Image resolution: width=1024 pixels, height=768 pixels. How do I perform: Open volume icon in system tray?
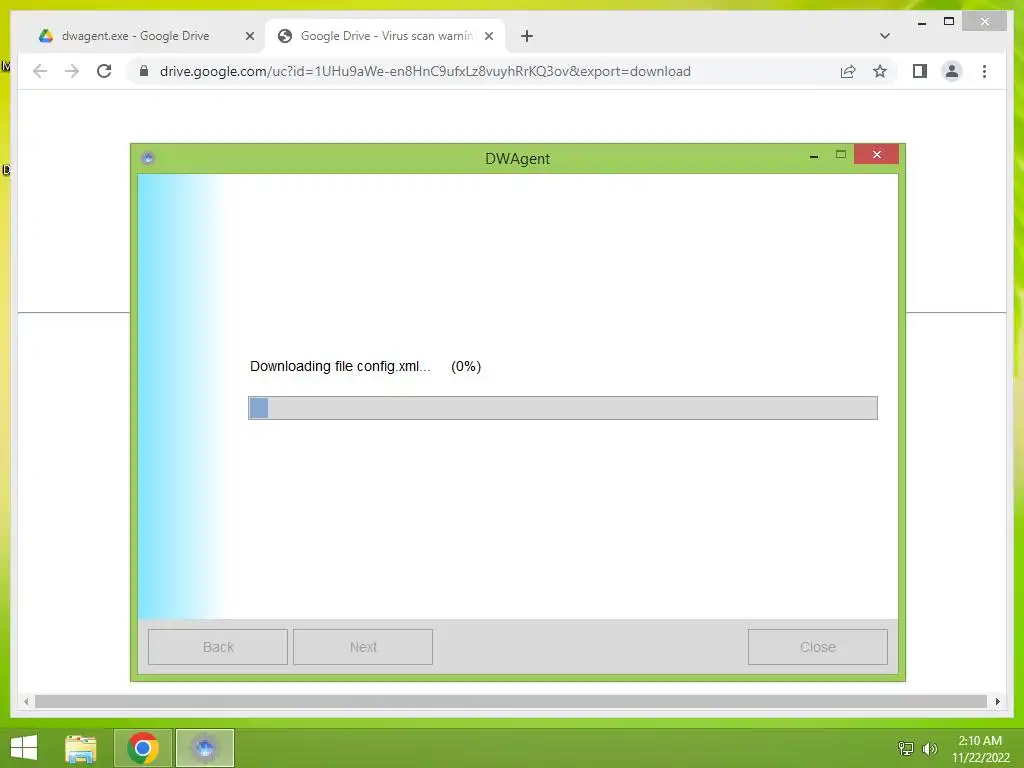click(x=930, y=748)
